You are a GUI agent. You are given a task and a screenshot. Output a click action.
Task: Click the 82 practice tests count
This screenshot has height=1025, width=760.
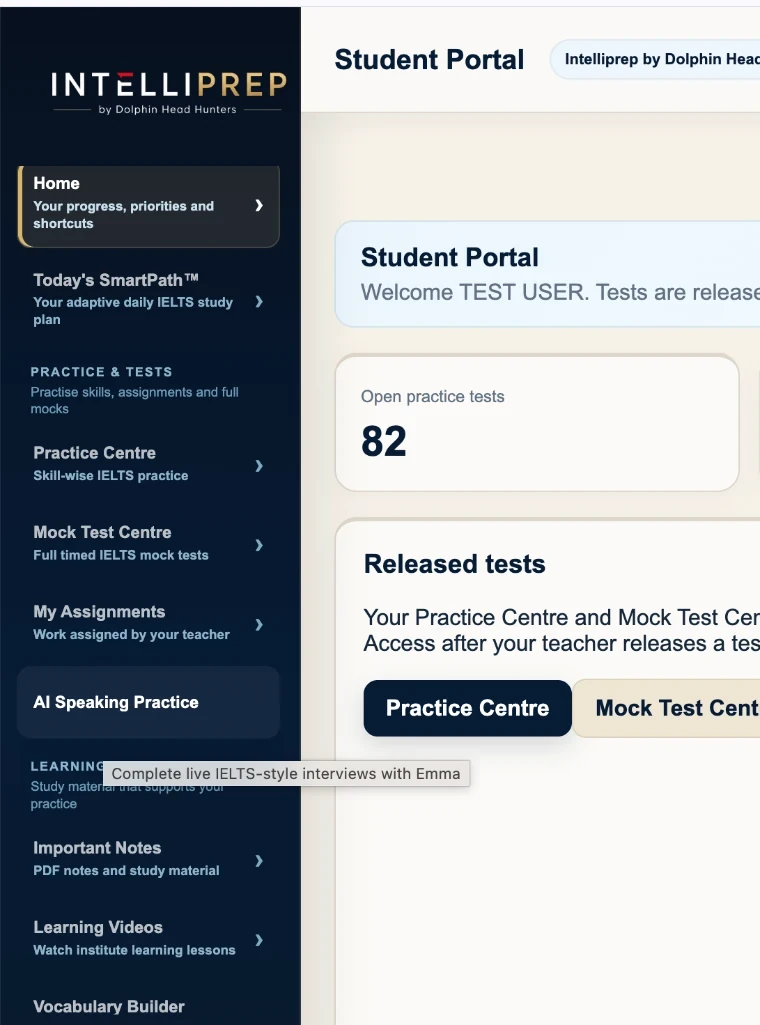384,441
